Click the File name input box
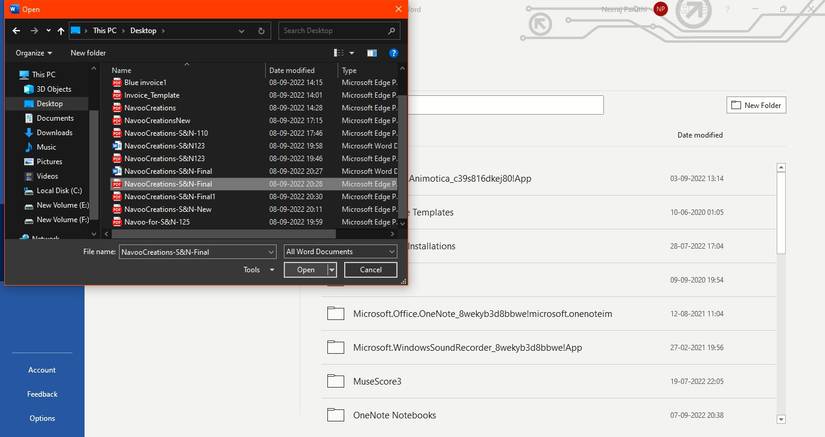825x437 pixels. 192,252
